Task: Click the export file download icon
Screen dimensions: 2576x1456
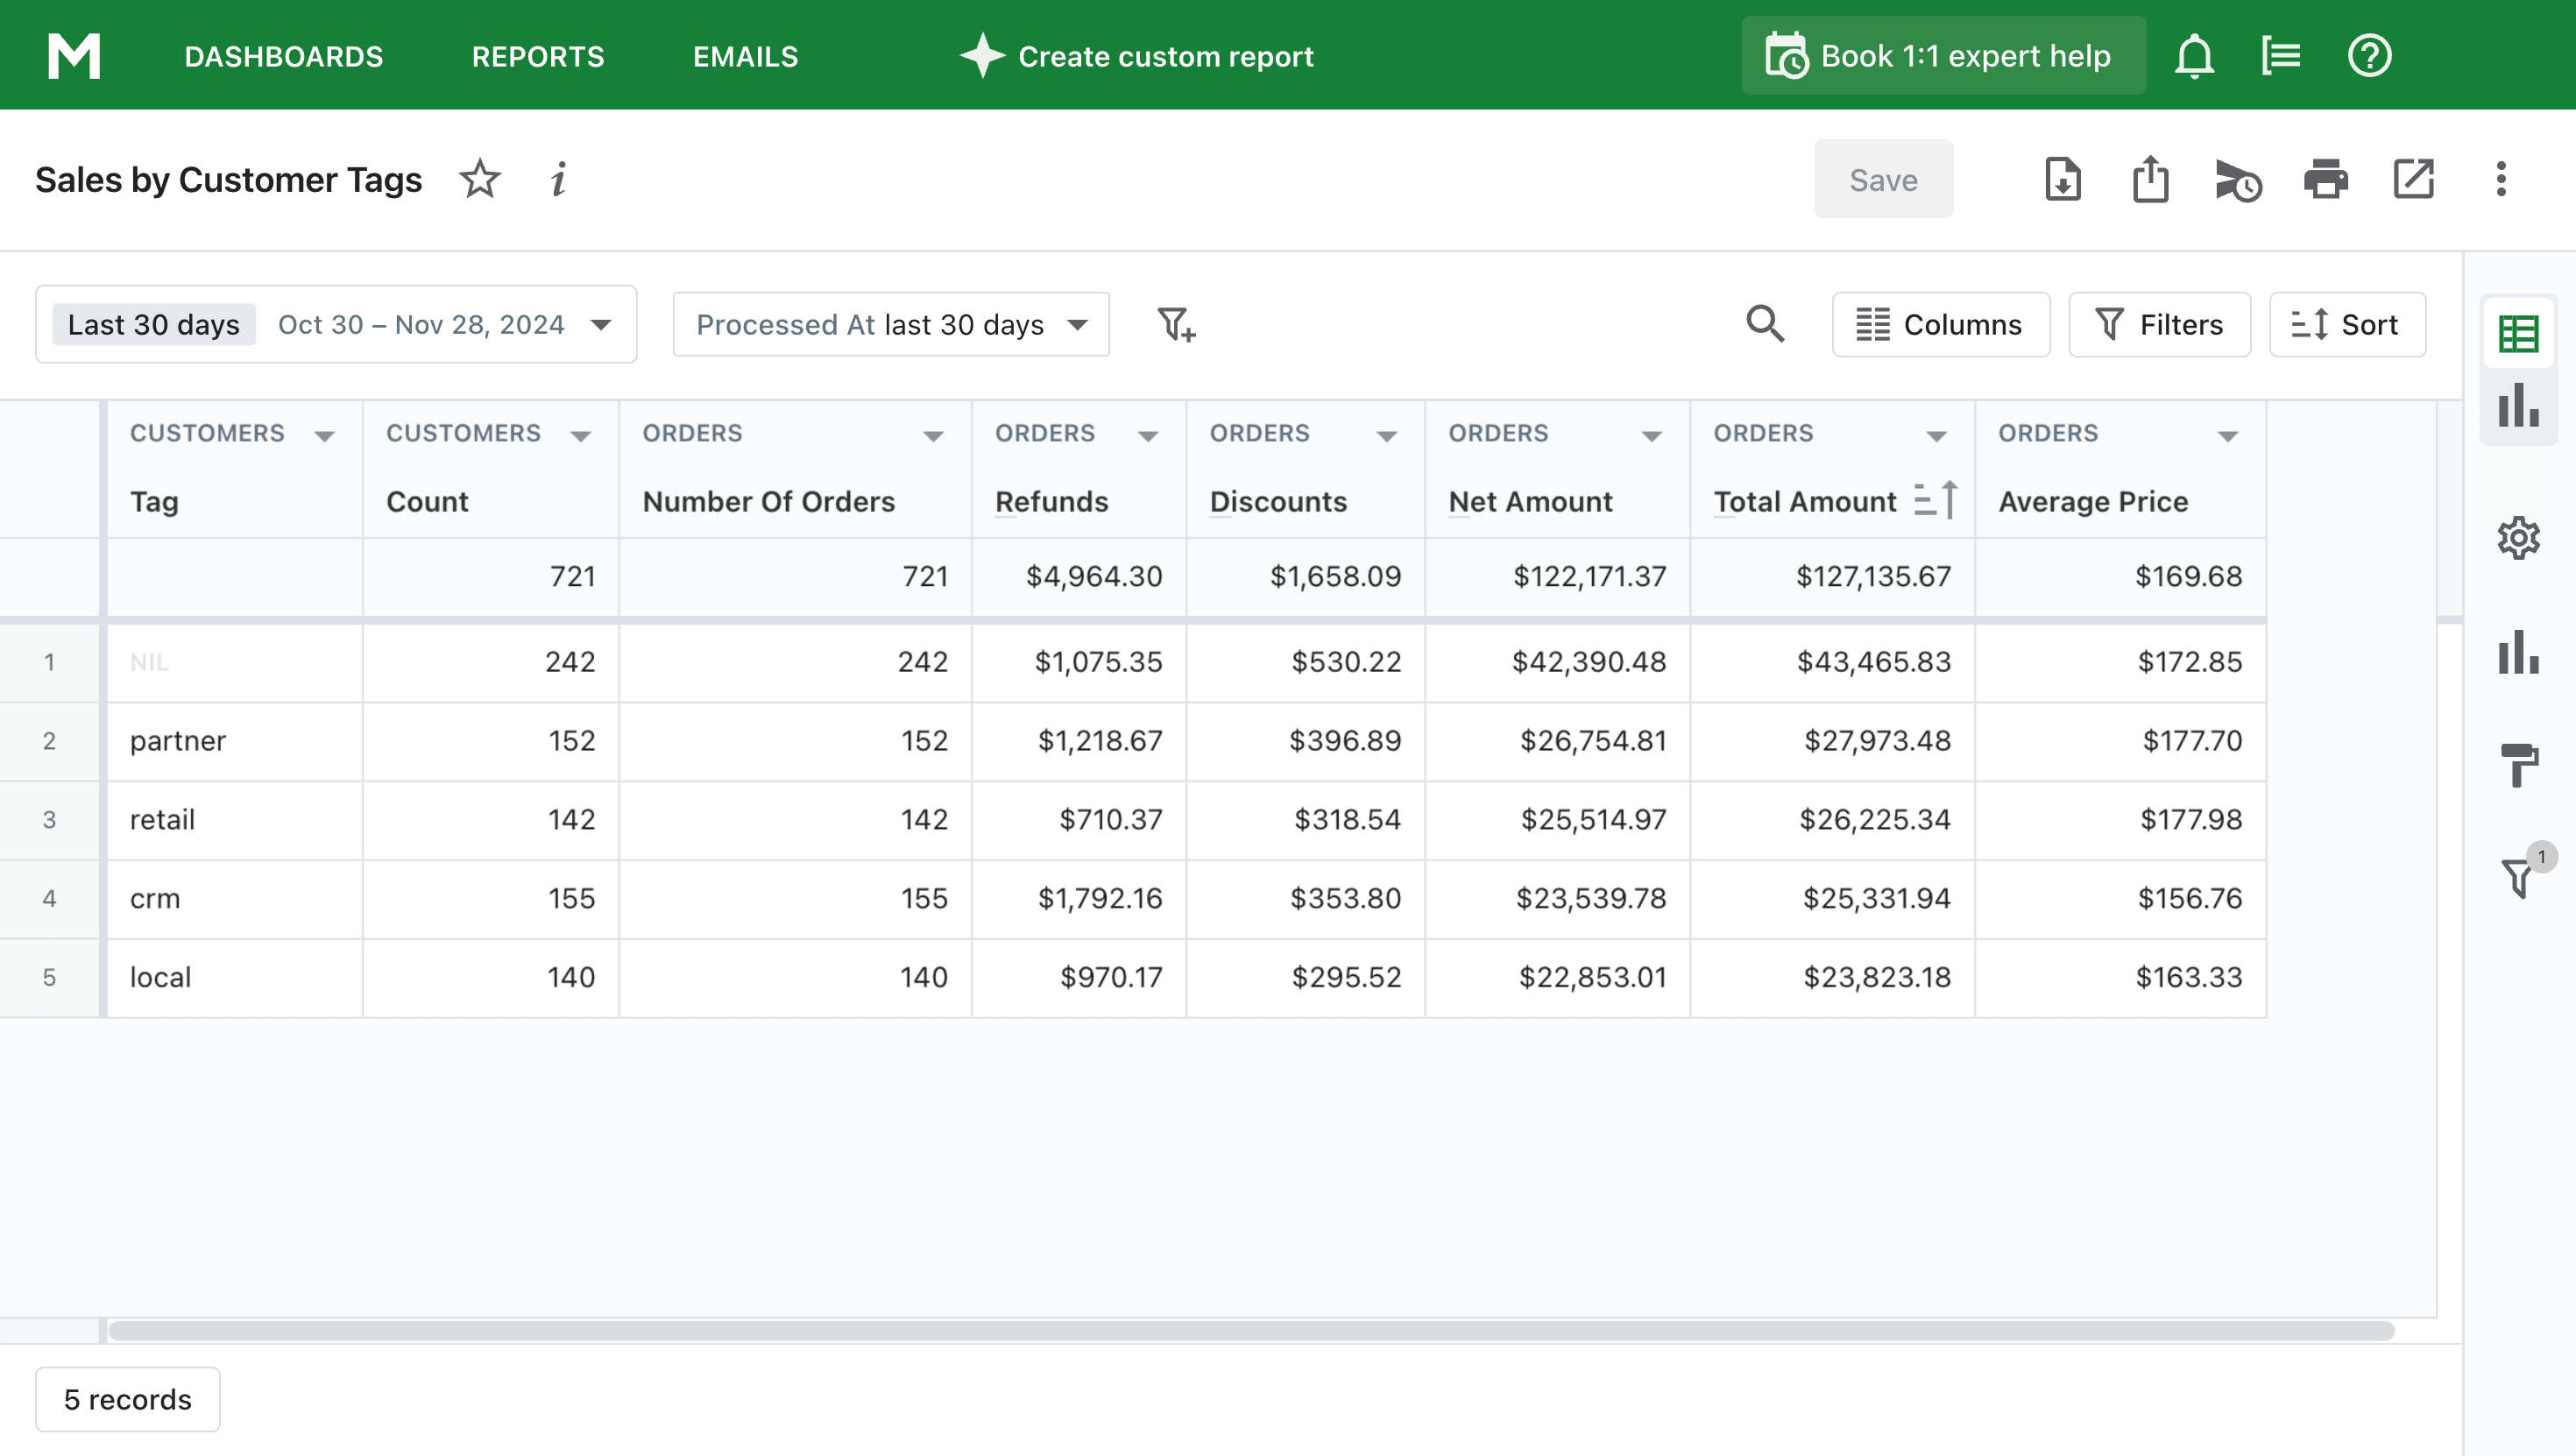Action: (x=2062, y=180)
